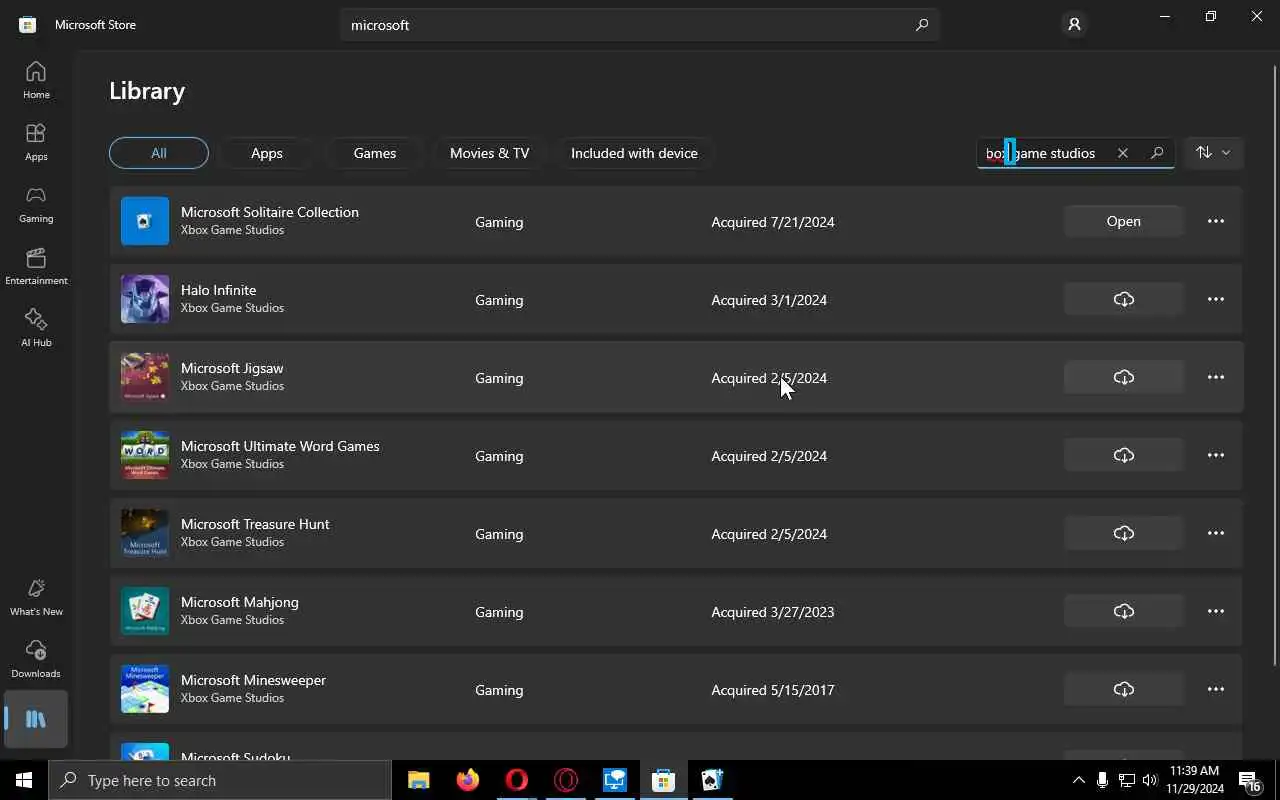The height and width of the screenshot is (800, 1280).
Task: Click the Microsoft Jigsaw thumbnail
Action: point(145,377)
